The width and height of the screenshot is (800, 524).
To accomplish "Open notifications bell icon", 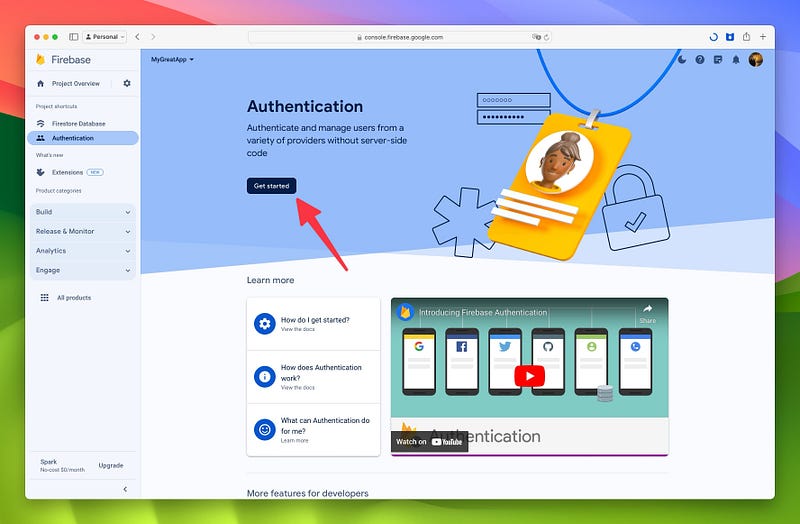I will (736, 60).
